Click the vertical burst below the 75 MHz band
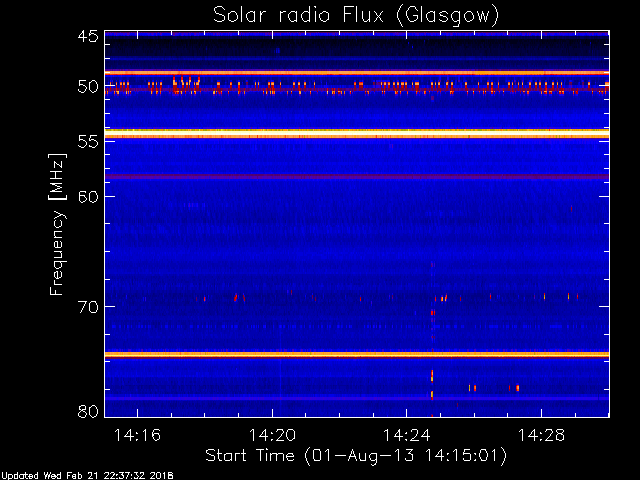This screenshot has height=480, width=640. pyautogui.click(x=432, y=384)
